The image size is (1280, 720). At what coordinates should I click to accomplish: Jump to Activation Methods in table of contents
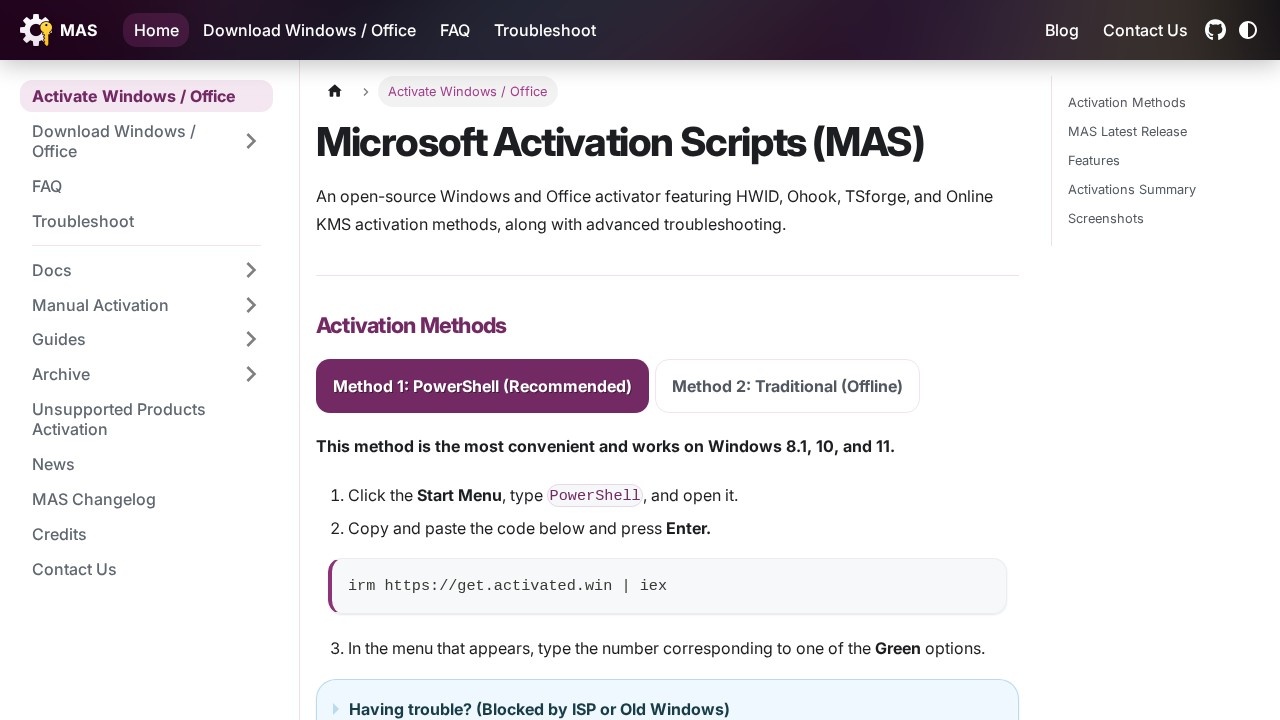[1127, 102]
